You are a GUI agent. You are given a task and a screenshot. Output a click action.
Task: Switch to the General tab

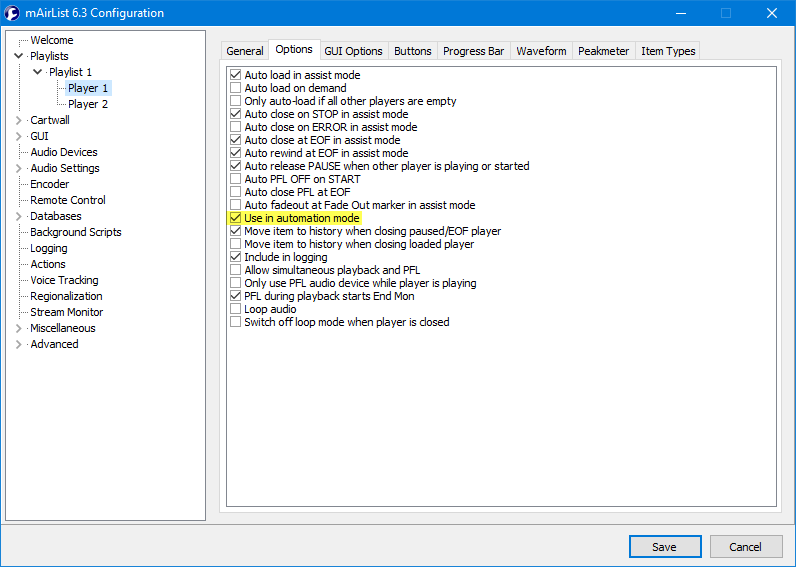pos(245,51)
